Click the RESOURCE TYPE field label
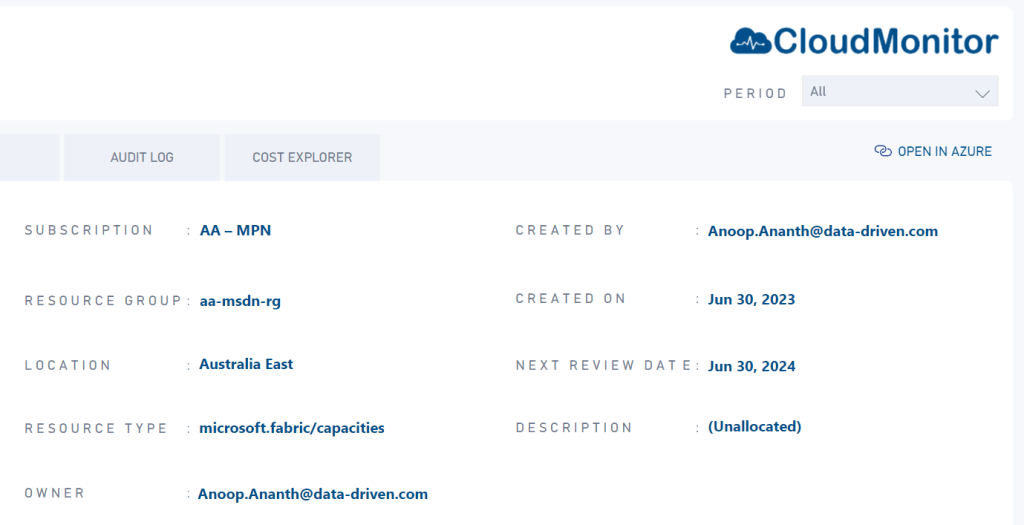The width and height of the screenshot is (1024, 525). [97, 428]
